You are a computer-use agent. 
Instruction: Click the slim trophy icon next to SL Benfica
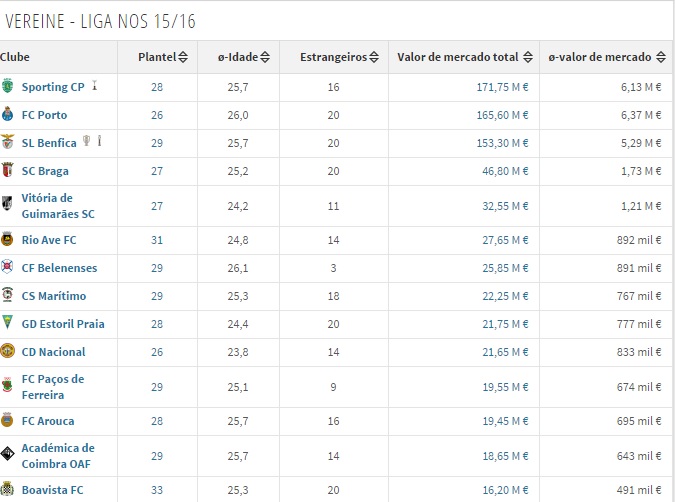99,140
